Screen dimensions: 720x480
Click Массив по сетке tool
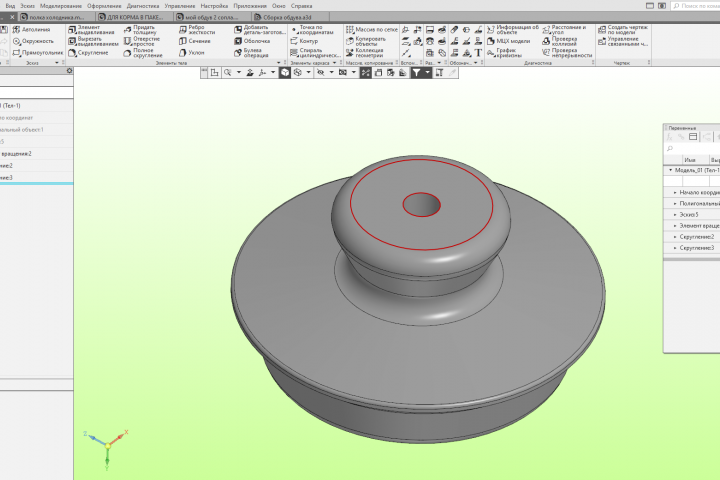[371, 29]
